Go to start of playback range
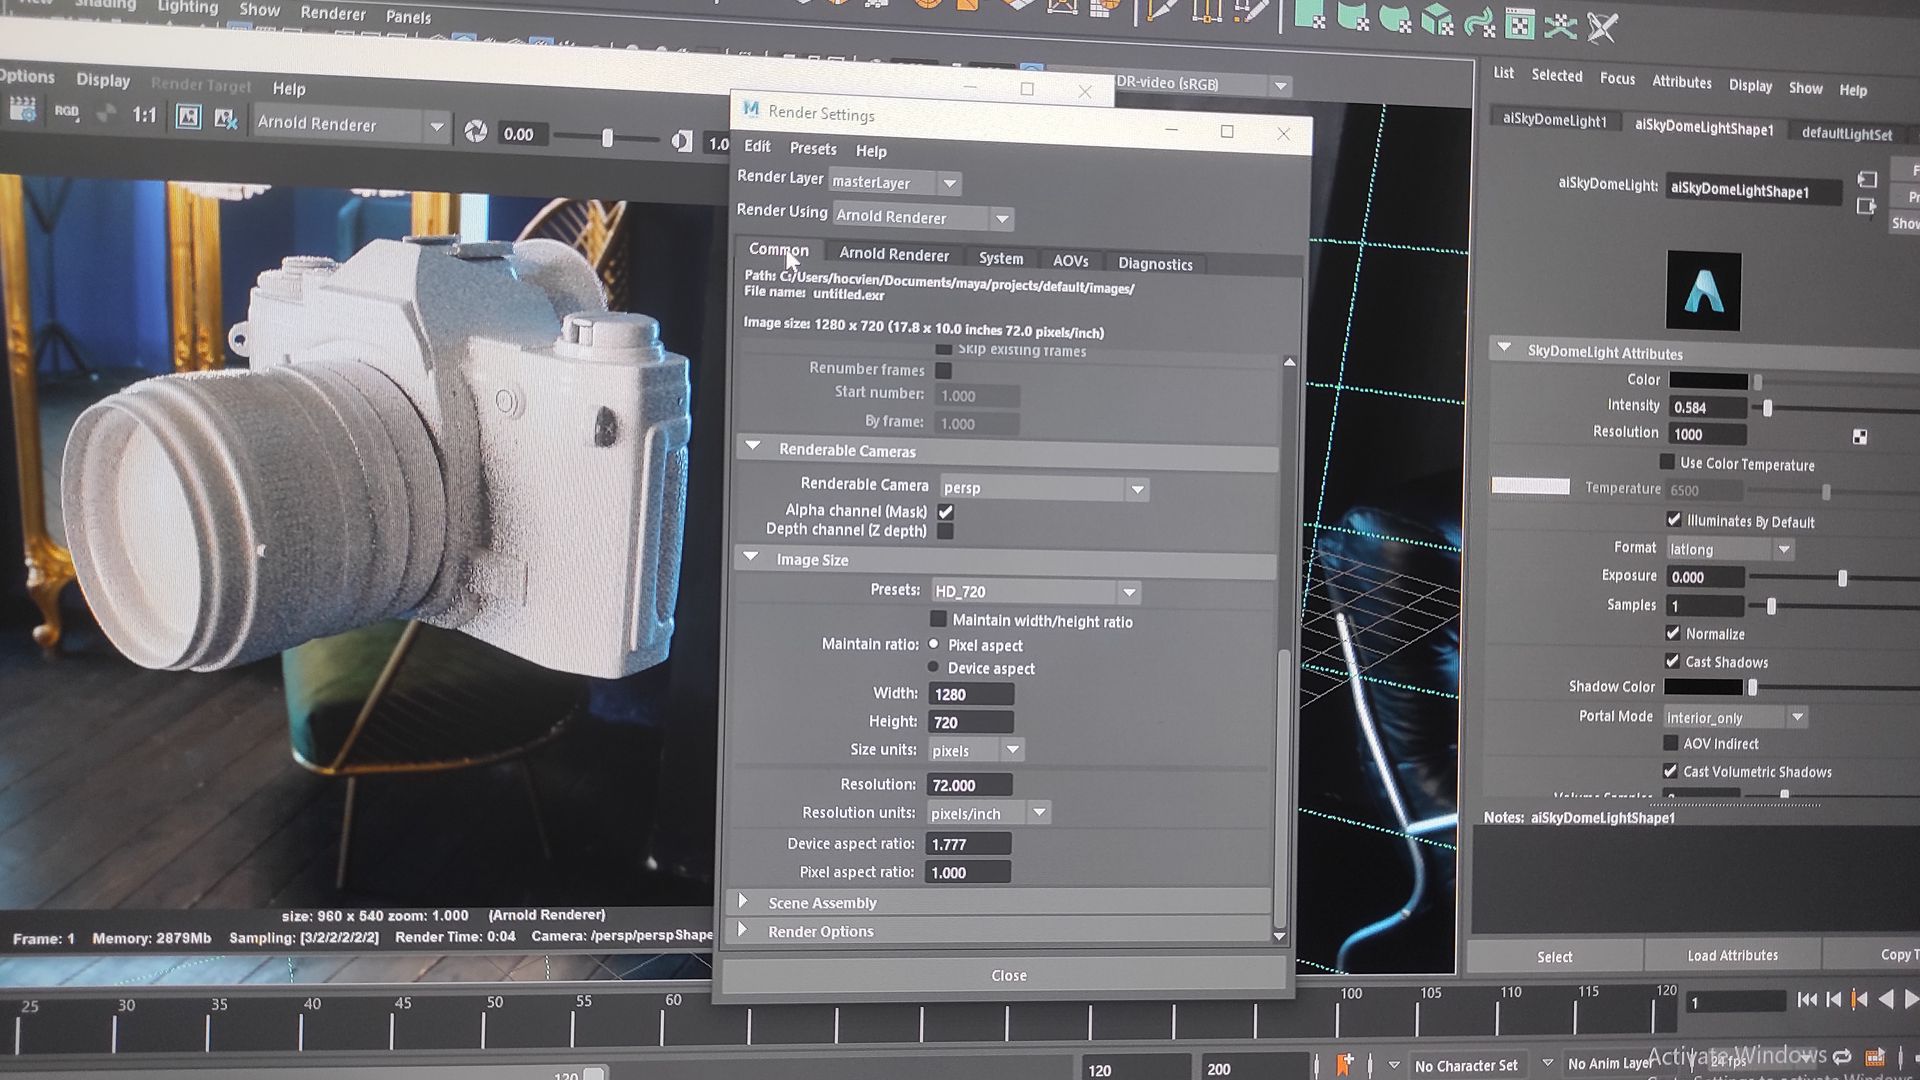This screenshot has width=1920, height=1080. tap(1807, 999)
